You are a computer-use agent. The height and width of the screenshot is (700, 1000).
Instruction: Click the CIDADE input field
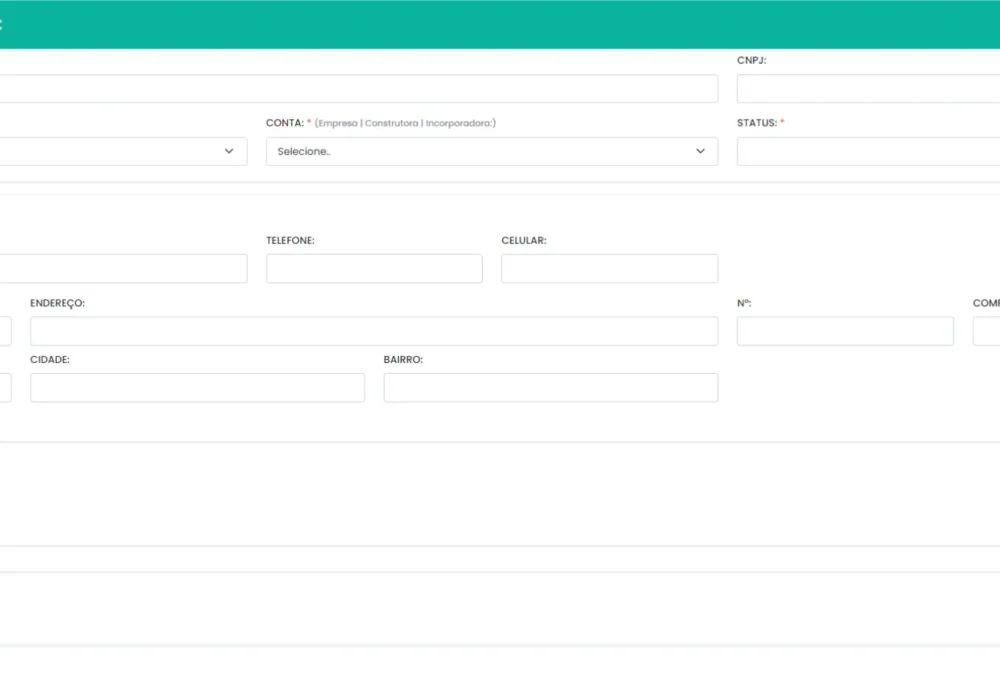[x=197, y=387]
